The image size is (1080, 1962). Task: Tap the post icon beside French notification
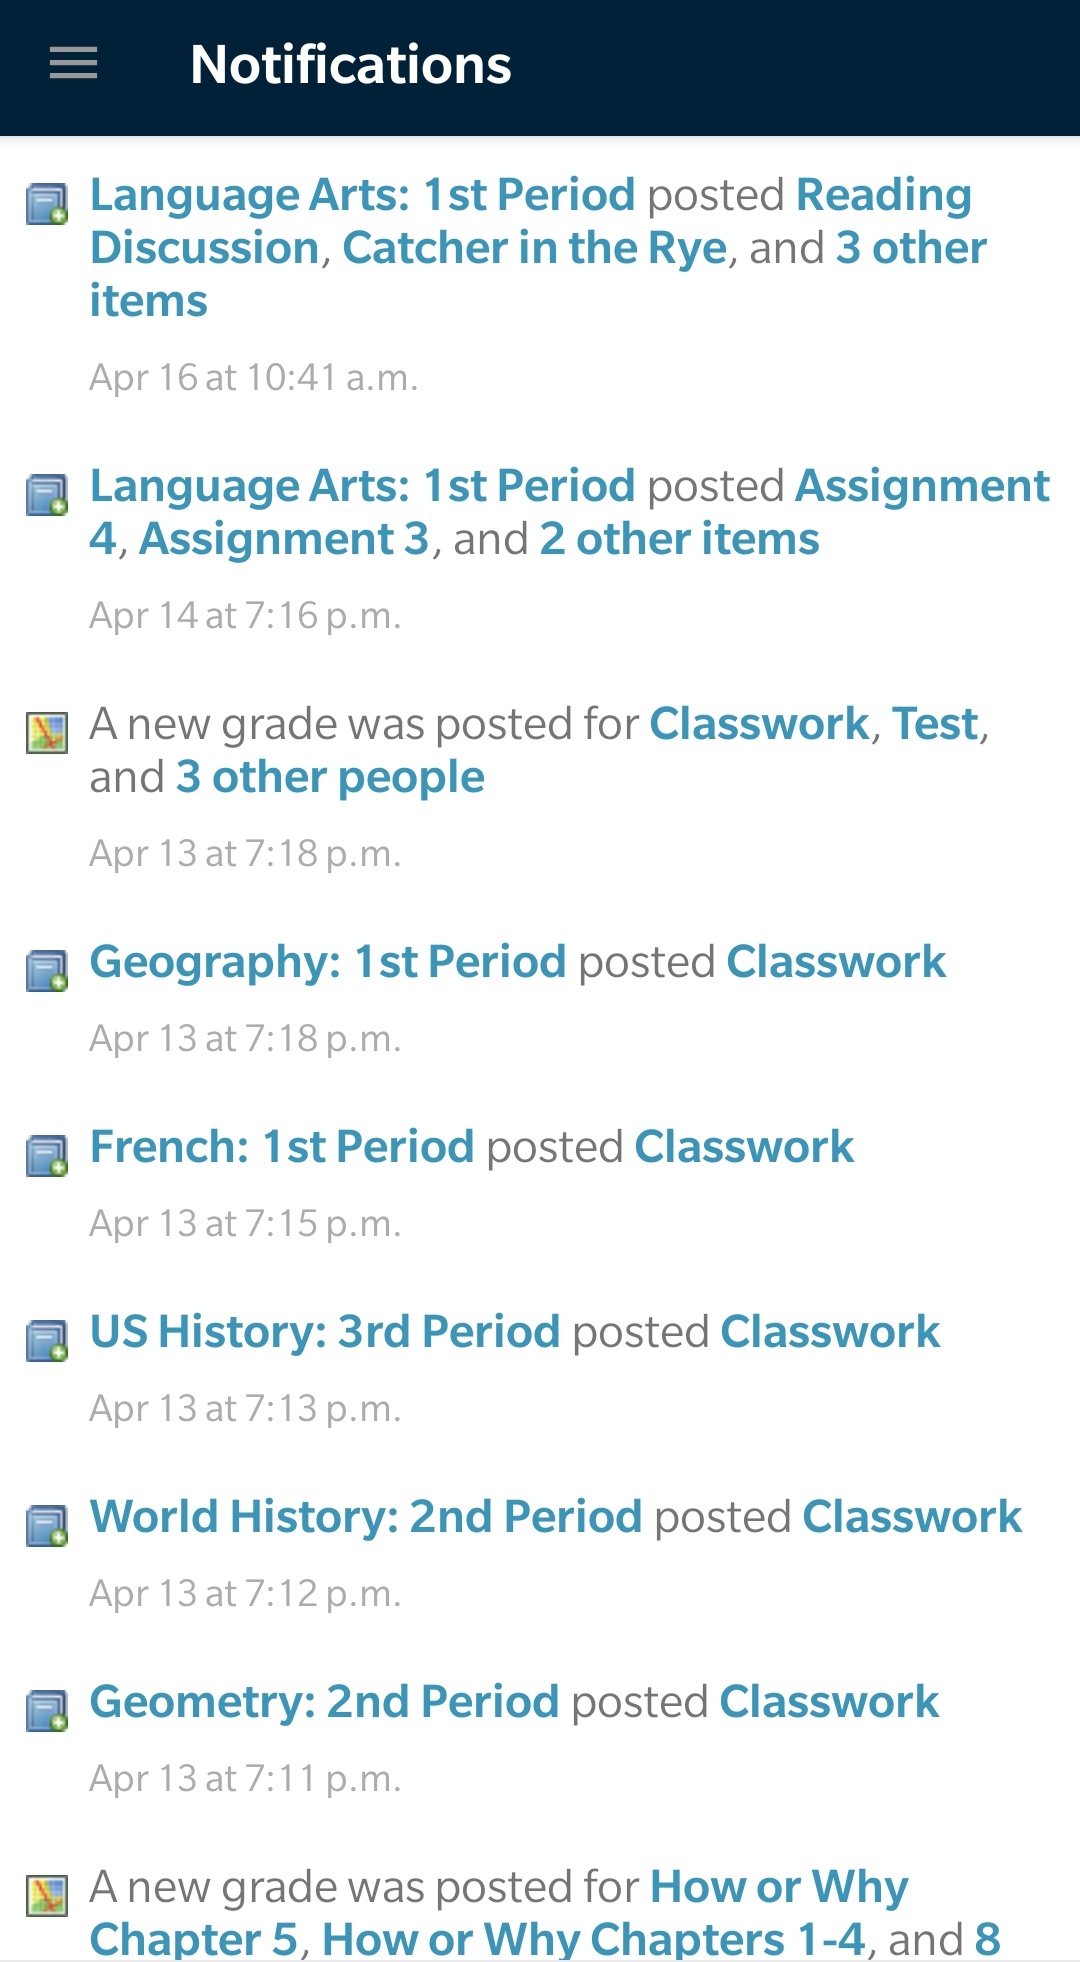pyautogui.click(x=47, y=1156)
